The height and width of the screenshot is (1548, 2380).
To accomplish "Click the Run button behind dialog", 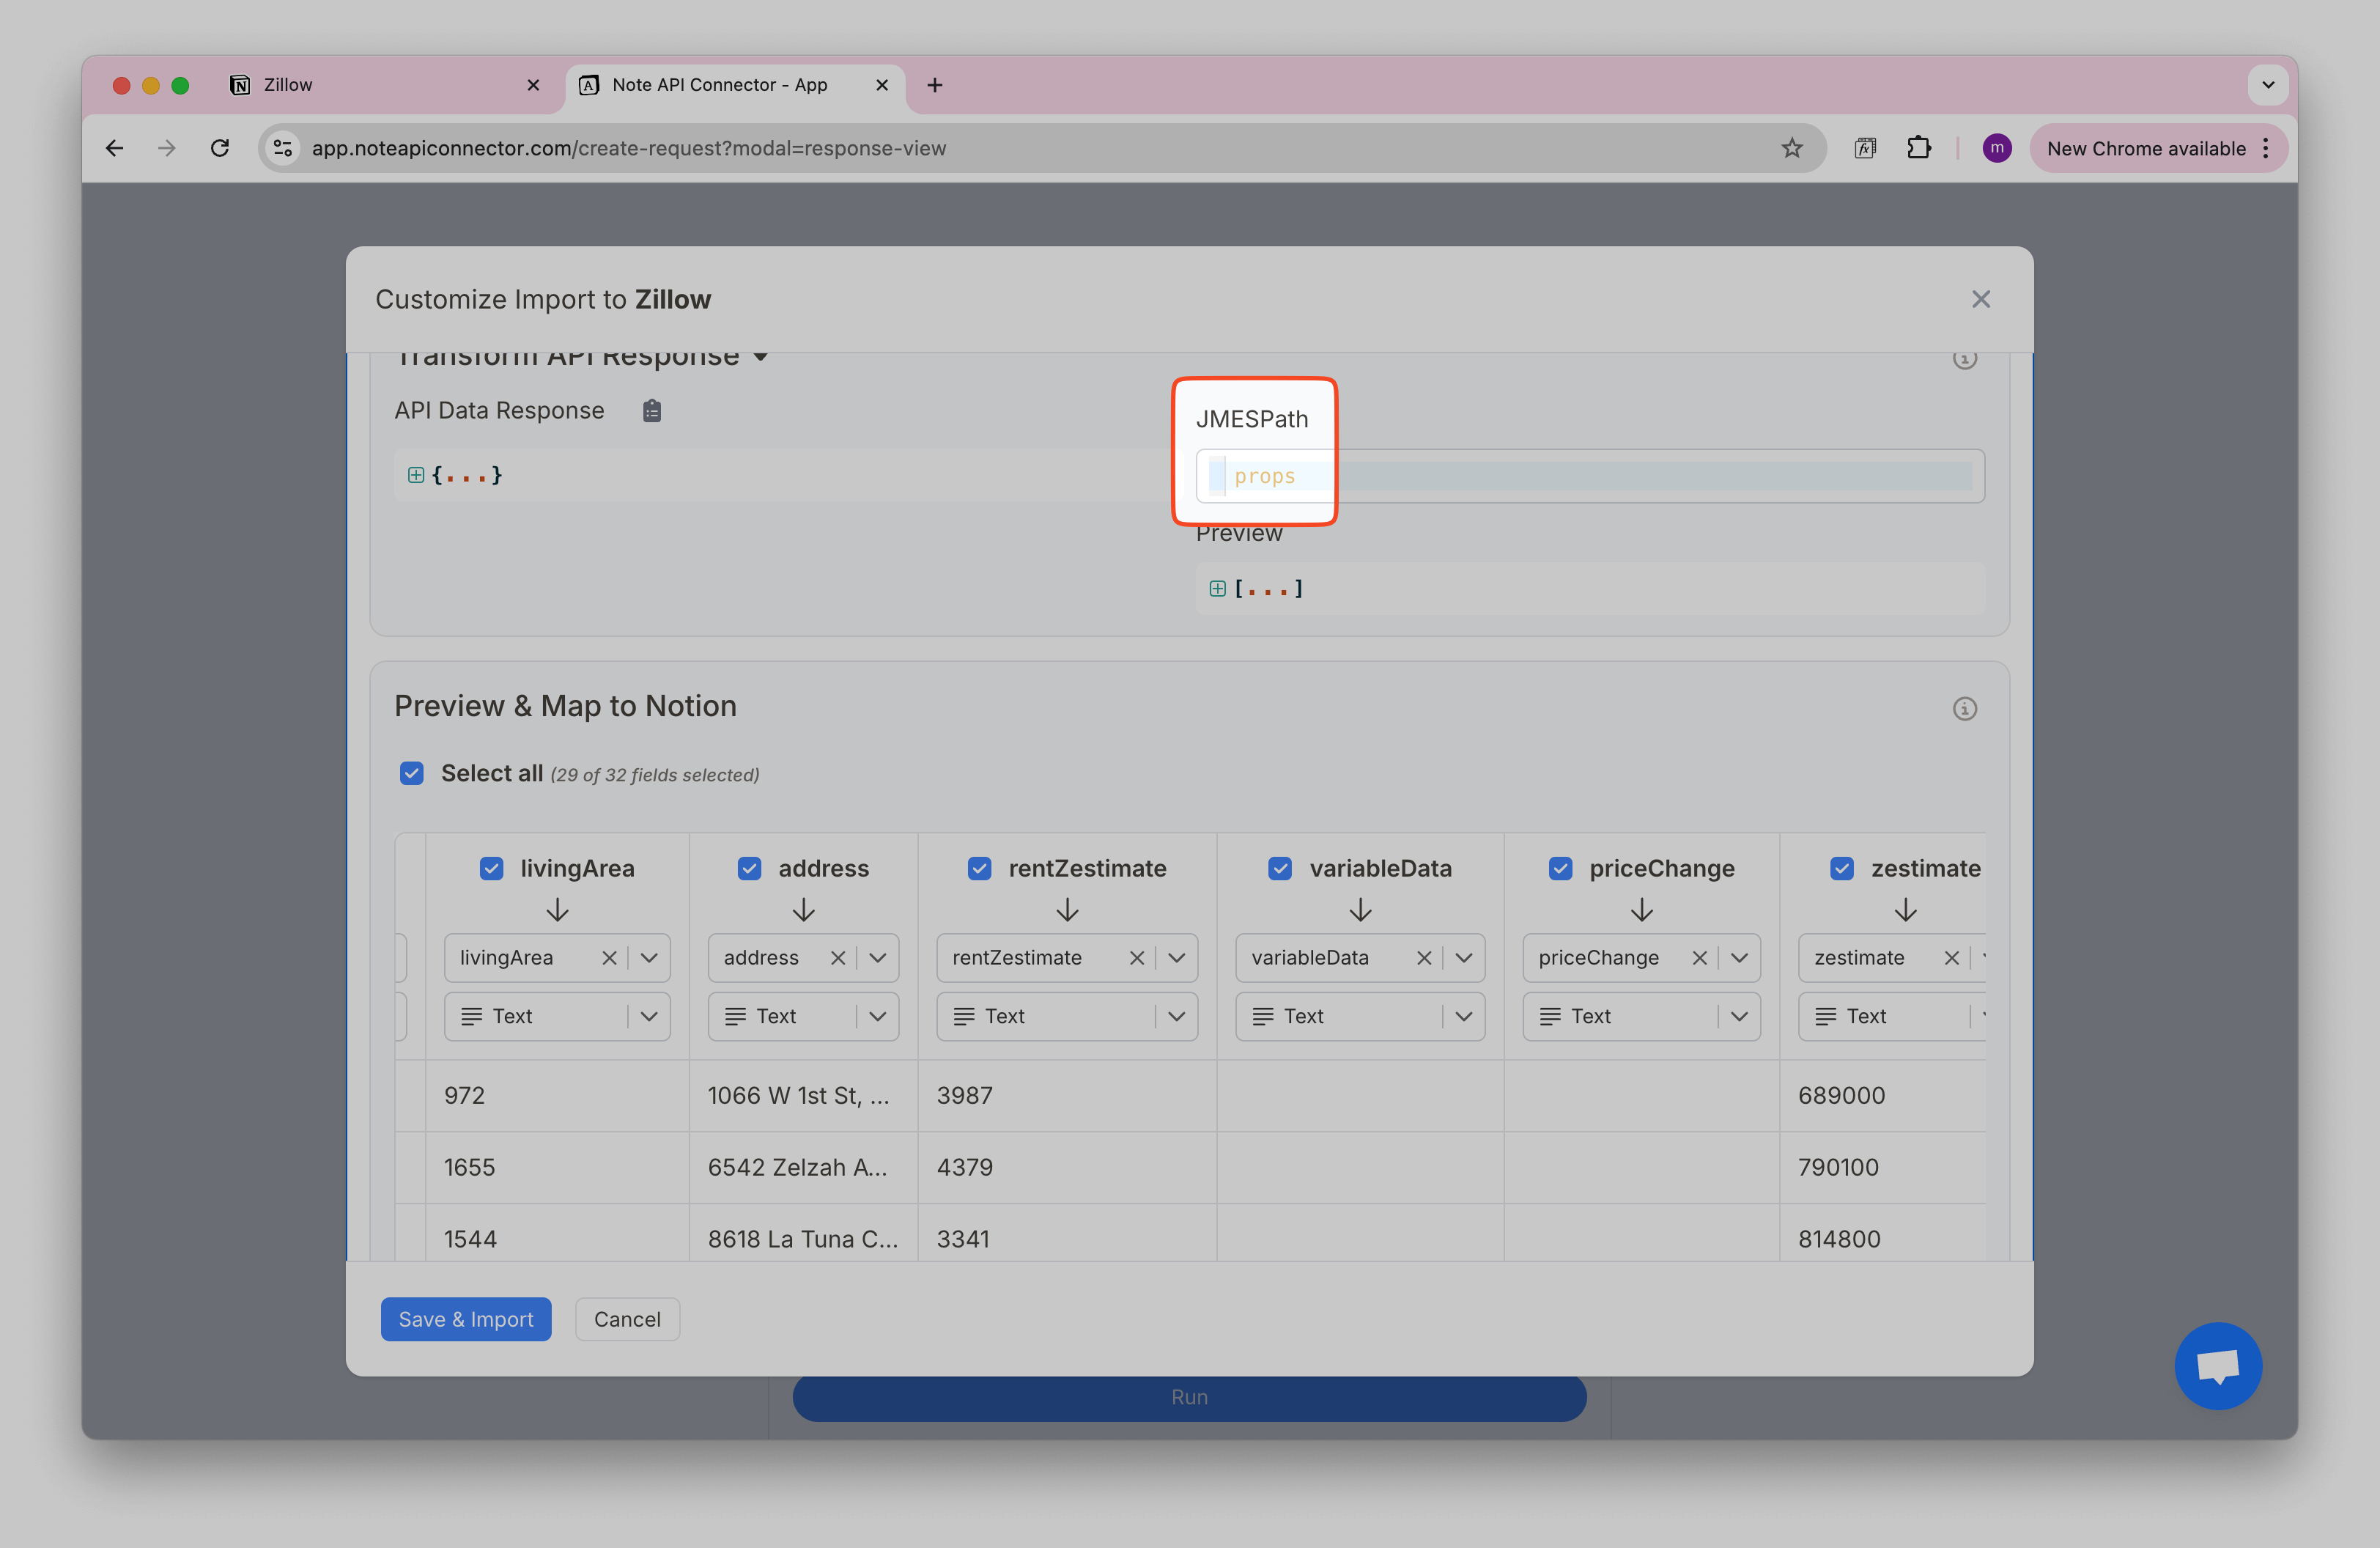I will (x=1189, y=1397).
